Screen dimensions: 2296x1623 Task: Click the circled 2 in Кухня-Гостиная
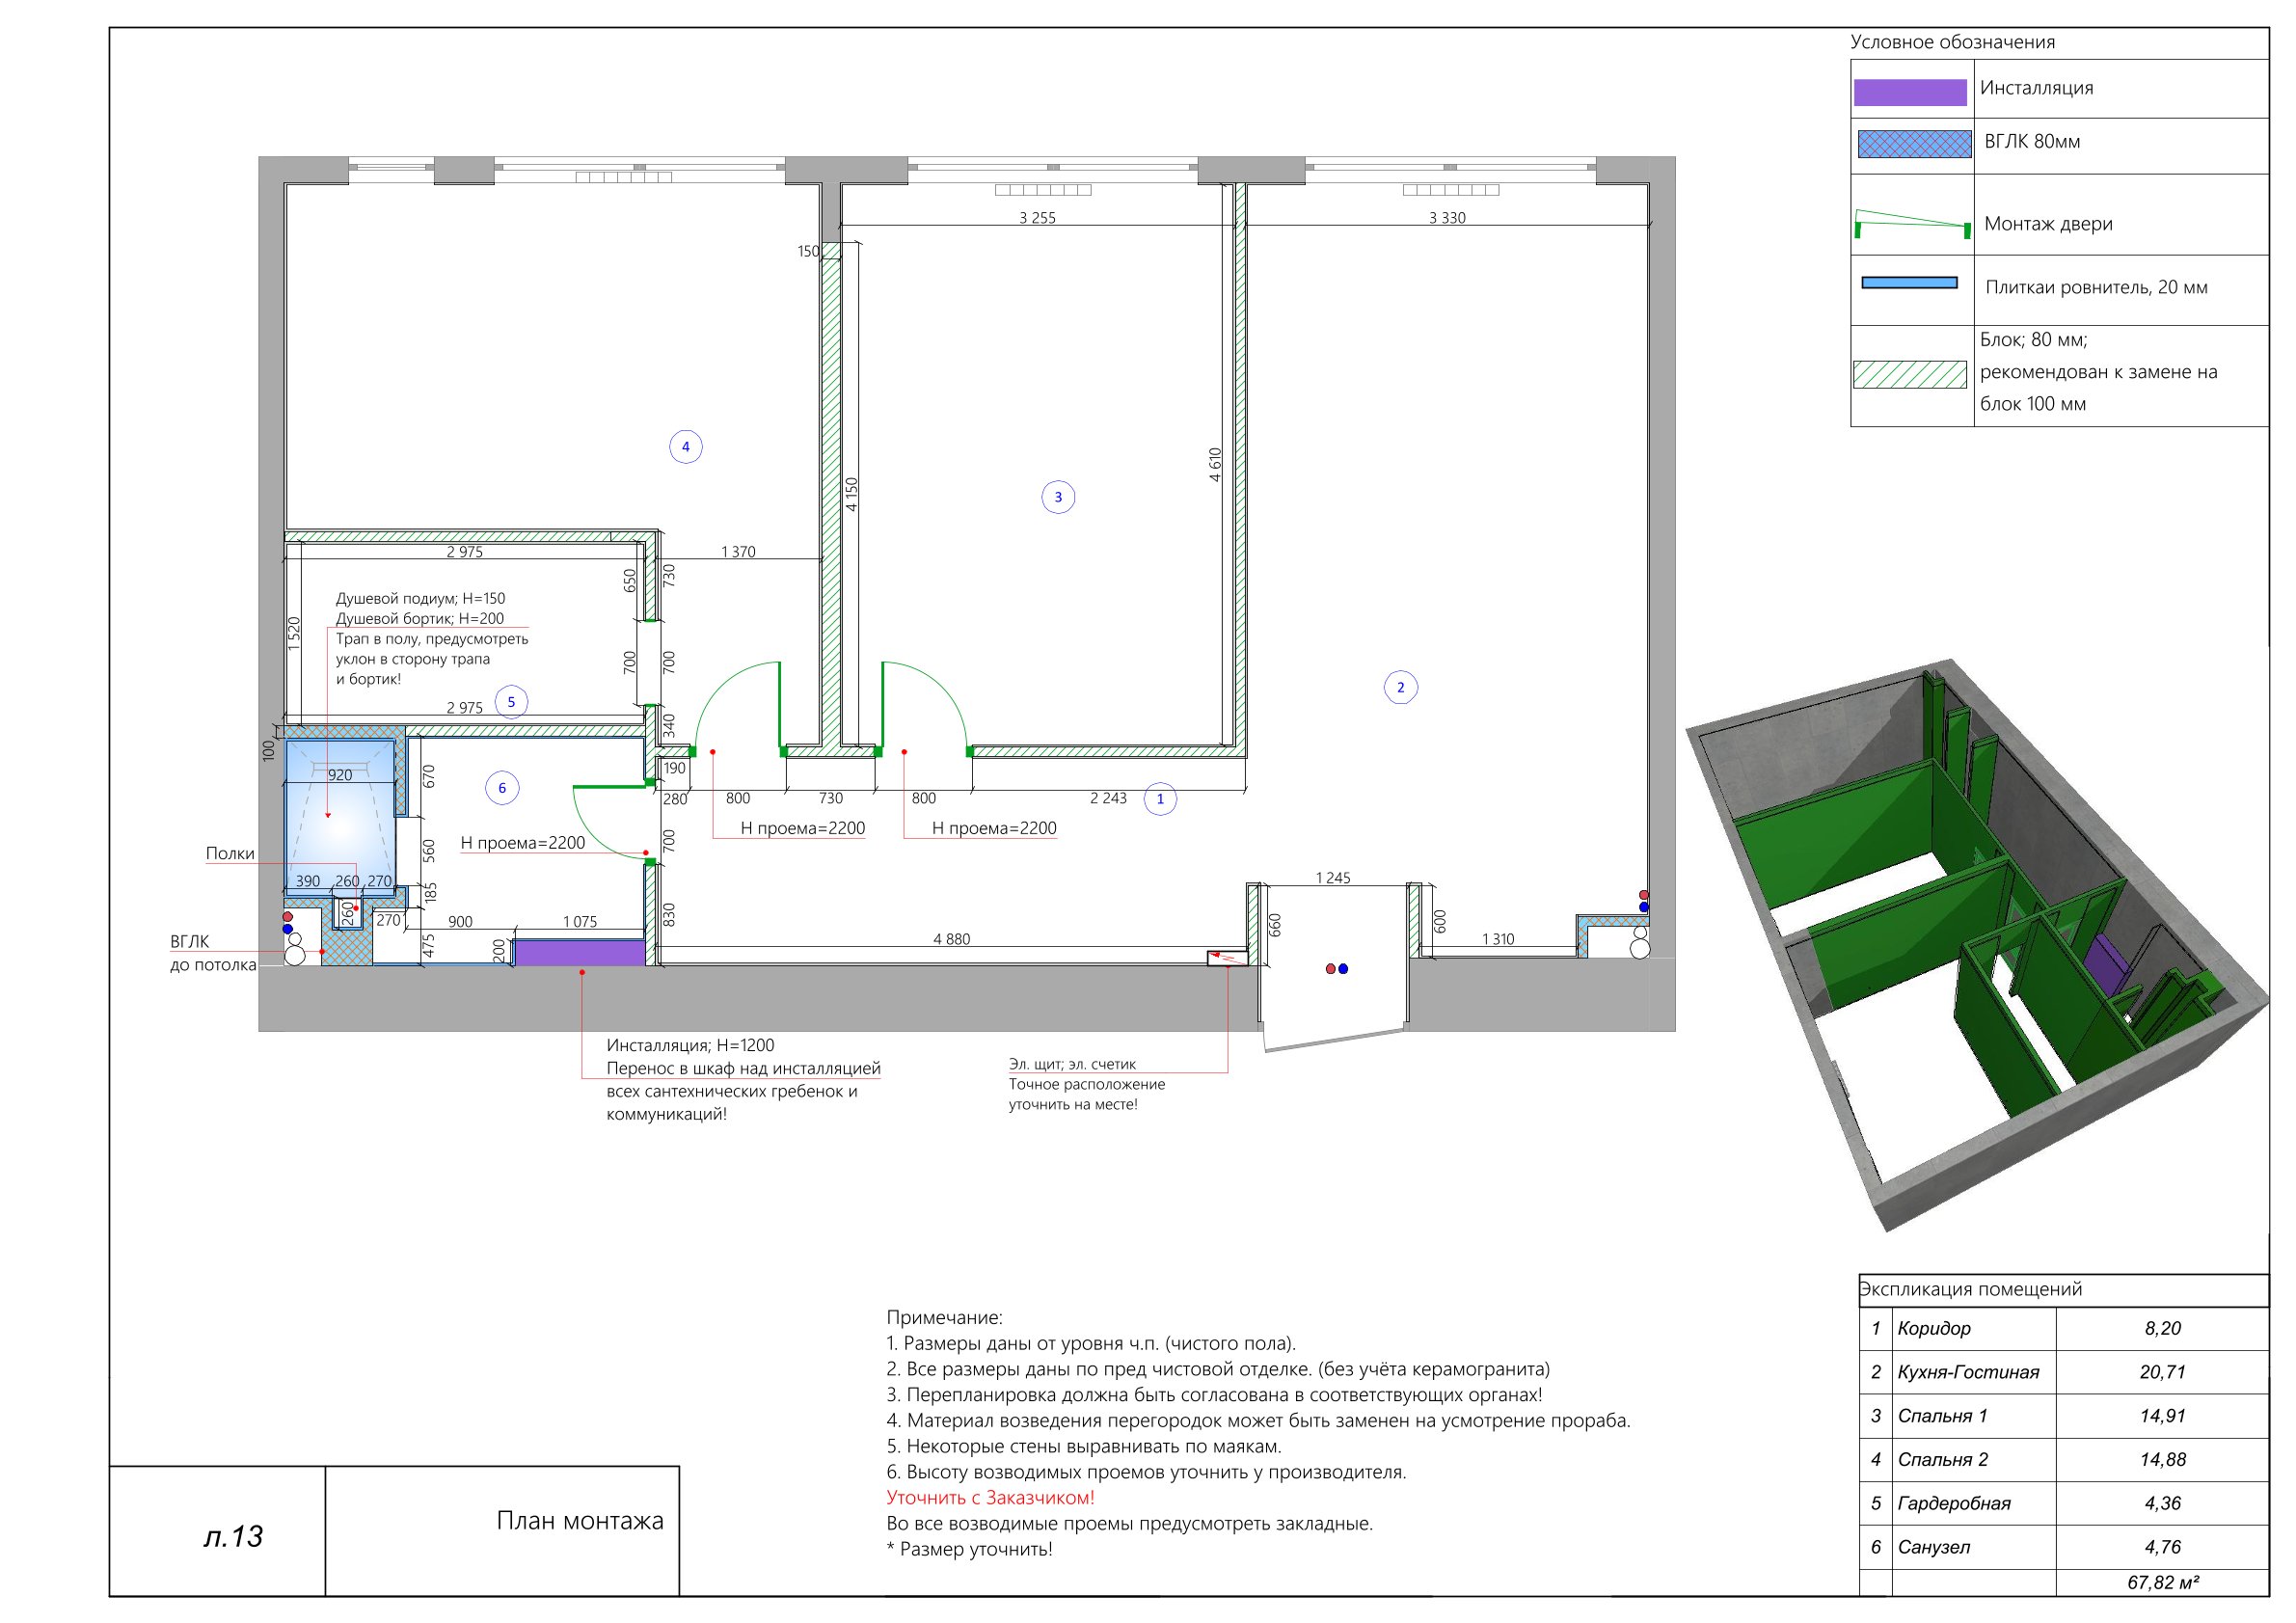click(x=1400, y=687)
